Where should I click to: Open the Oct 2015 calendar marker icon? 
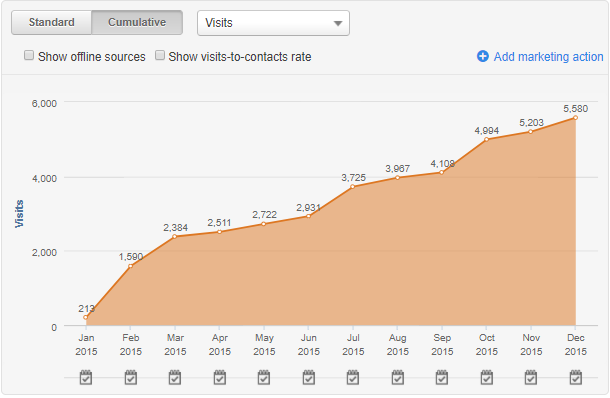coord(486,377)
